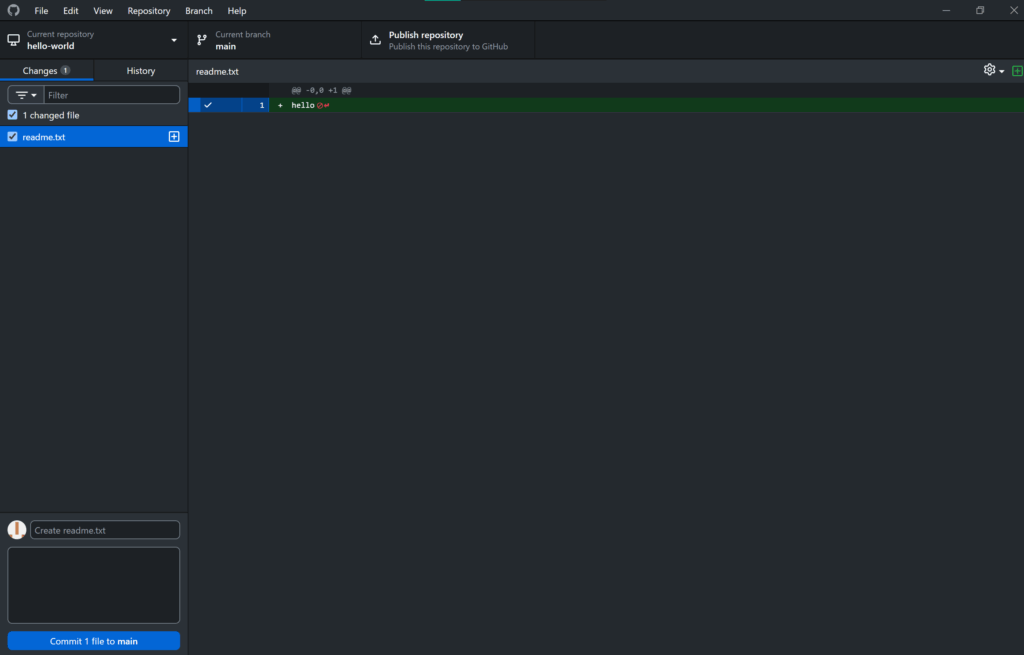Screen dimensions: 1024x655
Task: Click the branch icon beside Current branch
Action: [x=202, y=40]
